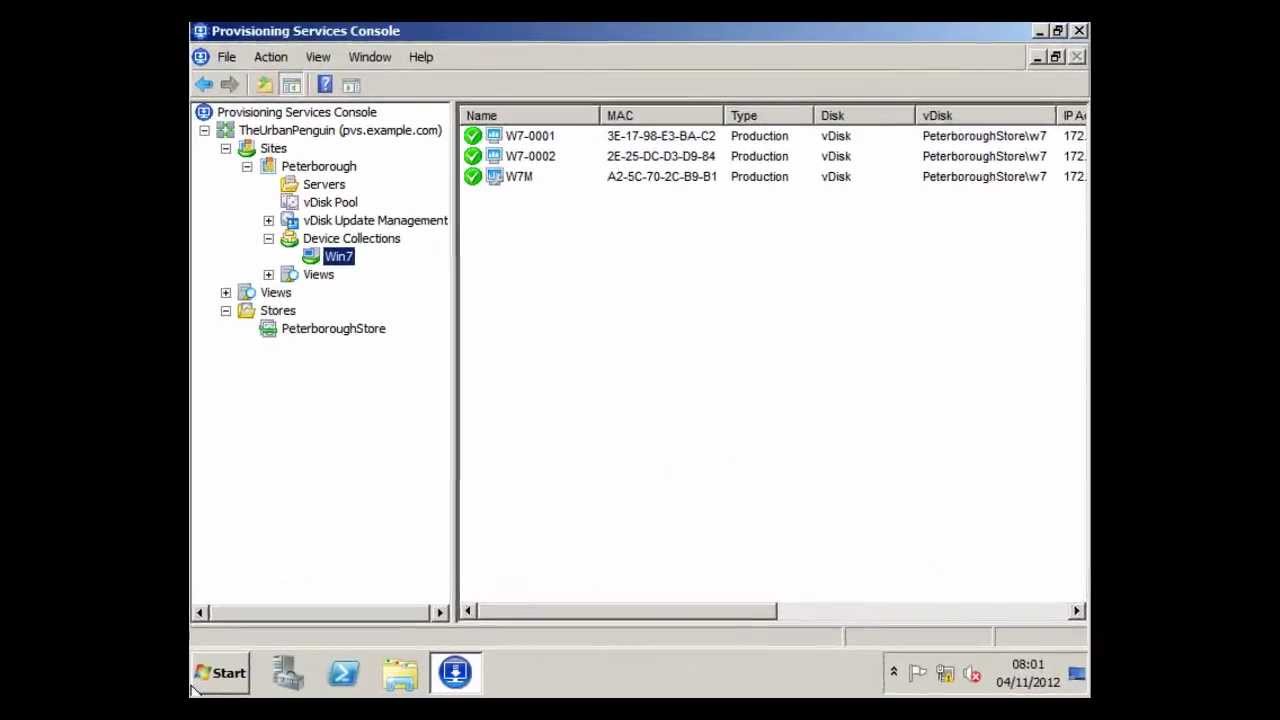This screenshot has width=1280, height=720.
Task: Select the Stores node label
Action: [x=278, y=310]
